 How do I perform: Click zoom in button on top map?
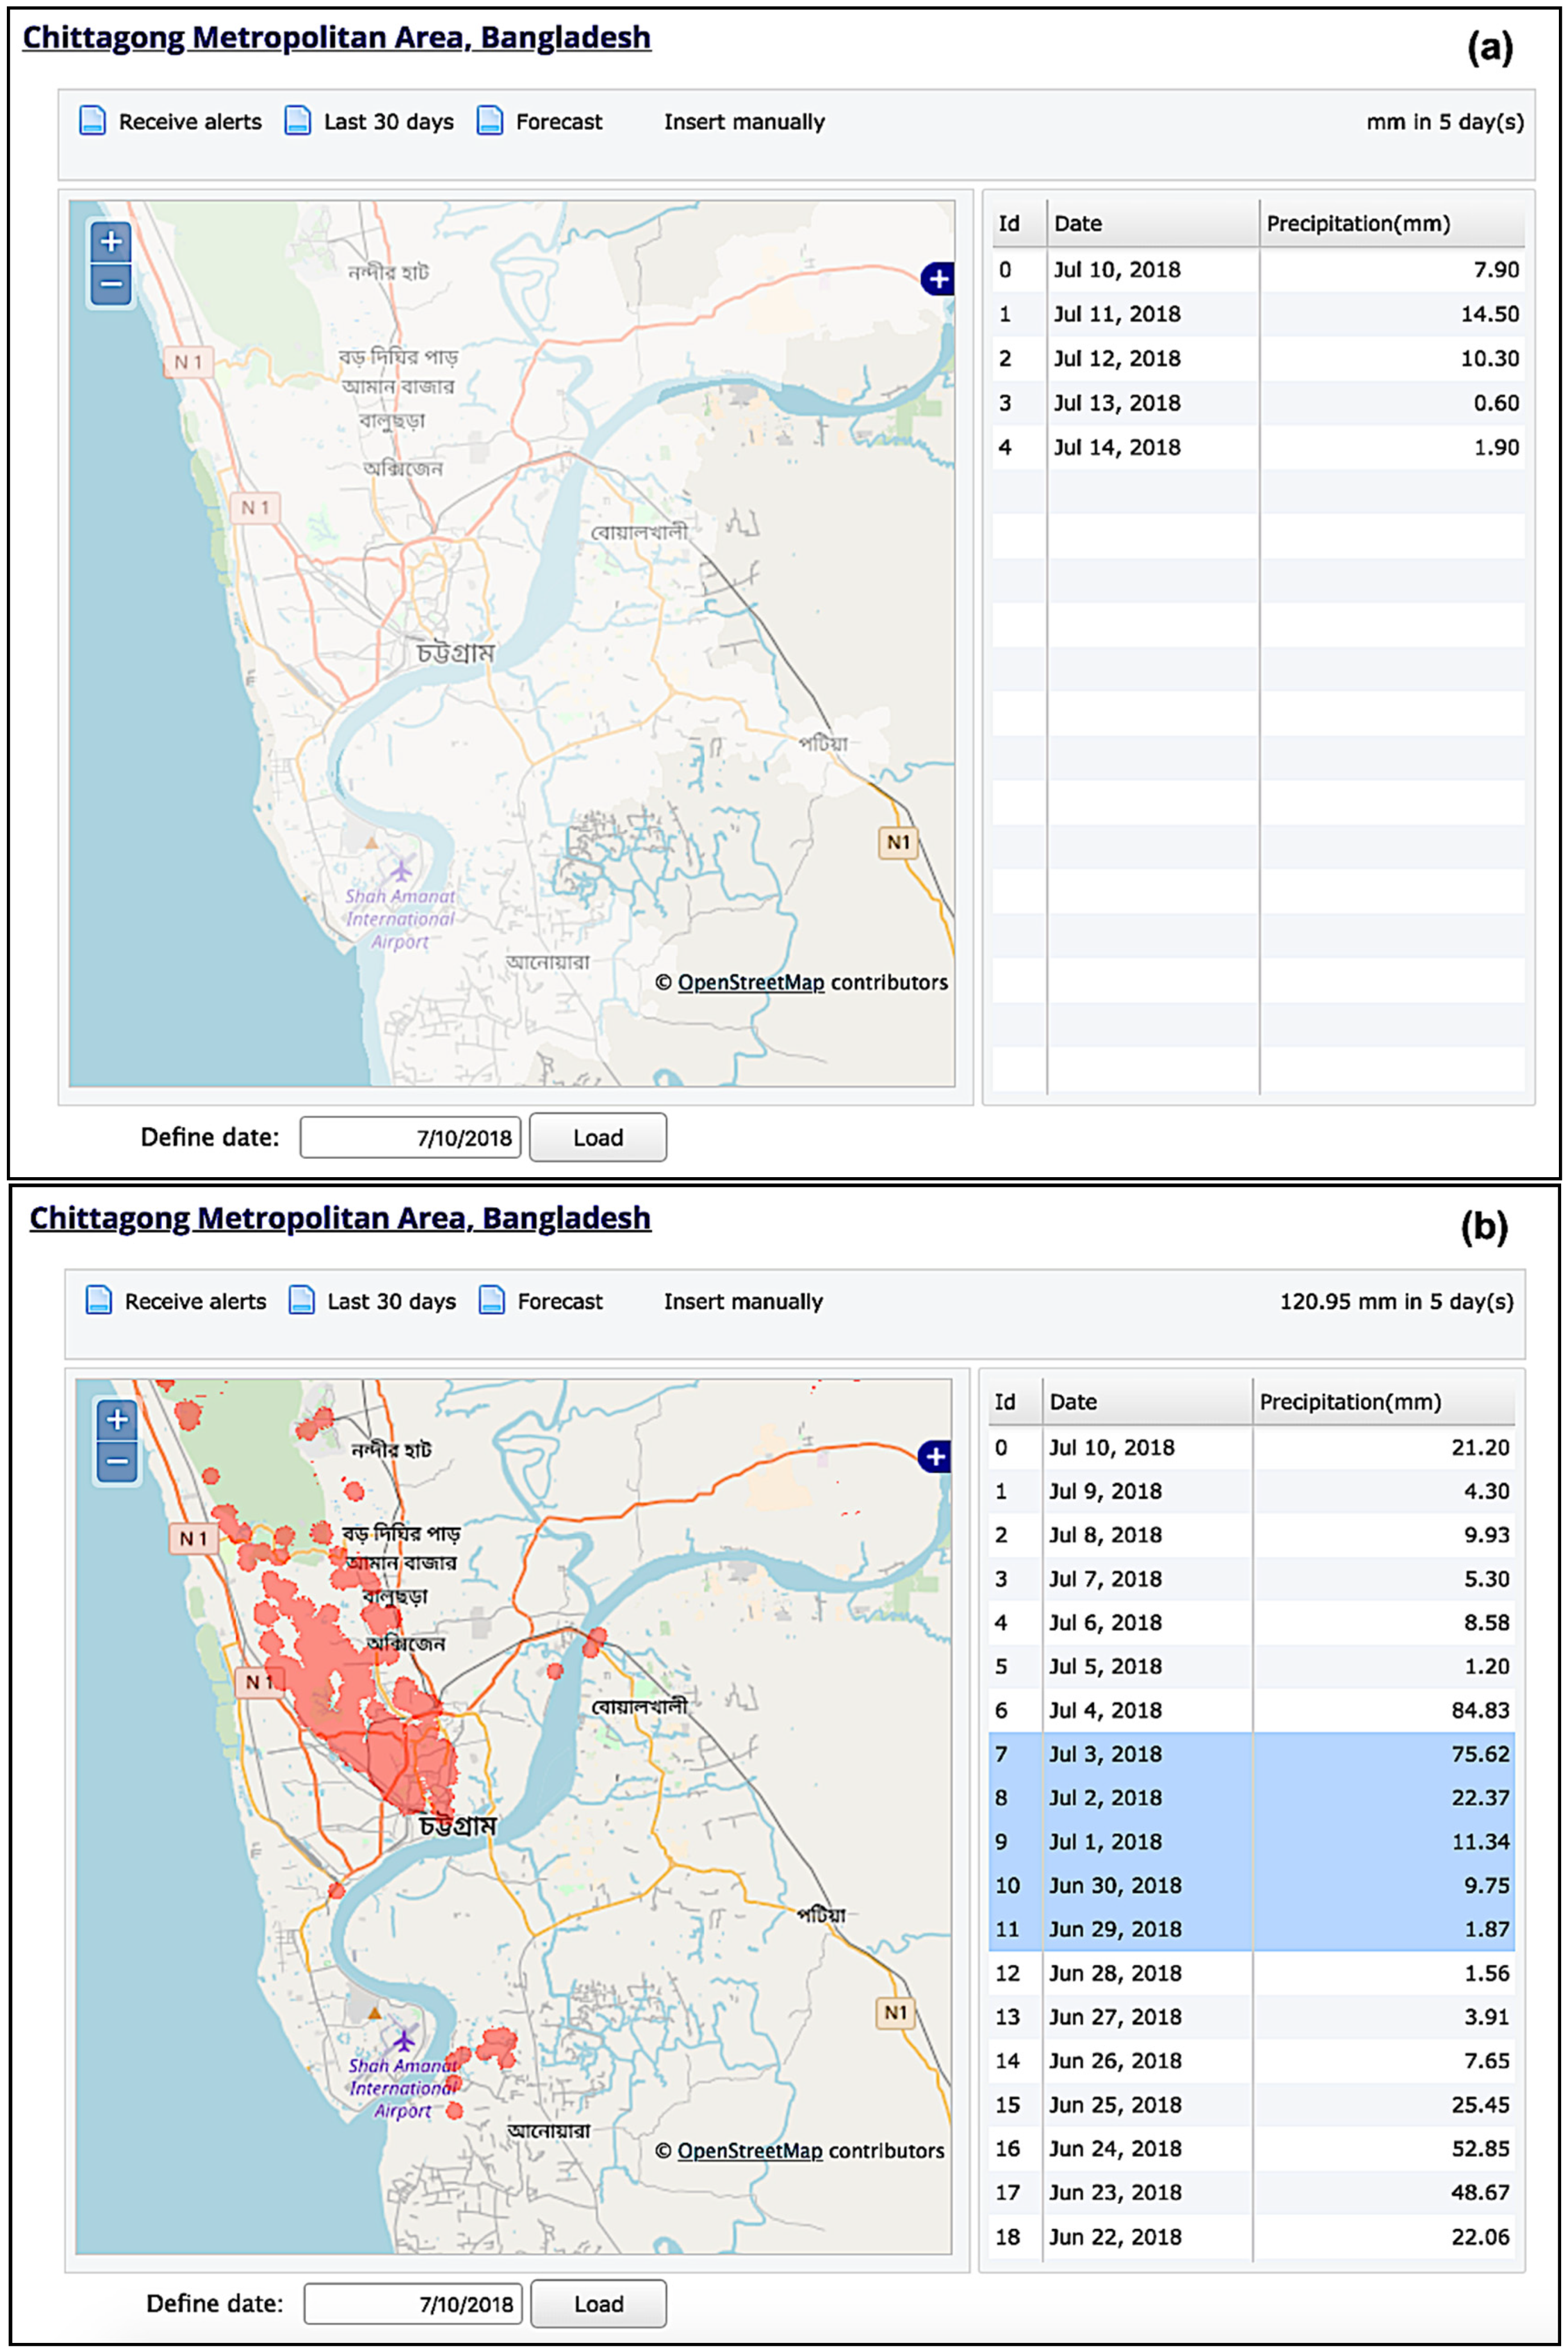[x=111, y=241]
